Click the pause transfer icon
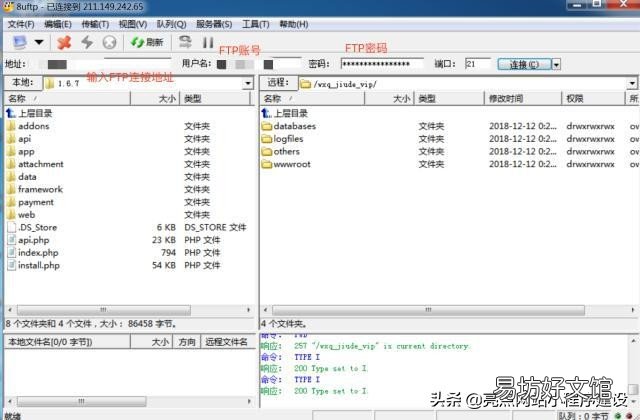The width and height of the screenshot is (640, 420). 208,42
